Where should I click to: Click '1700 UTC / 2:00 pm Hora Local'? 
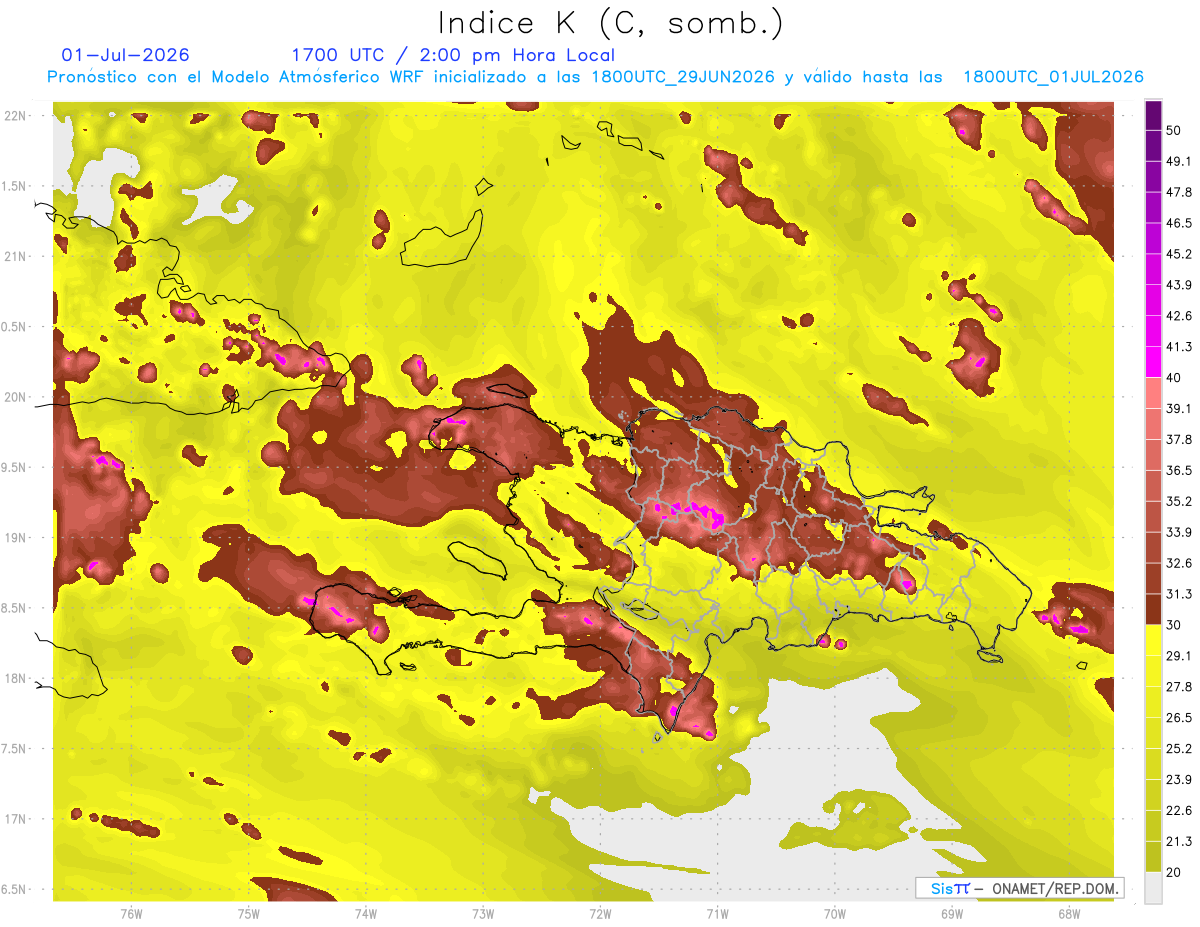point(453,55)
